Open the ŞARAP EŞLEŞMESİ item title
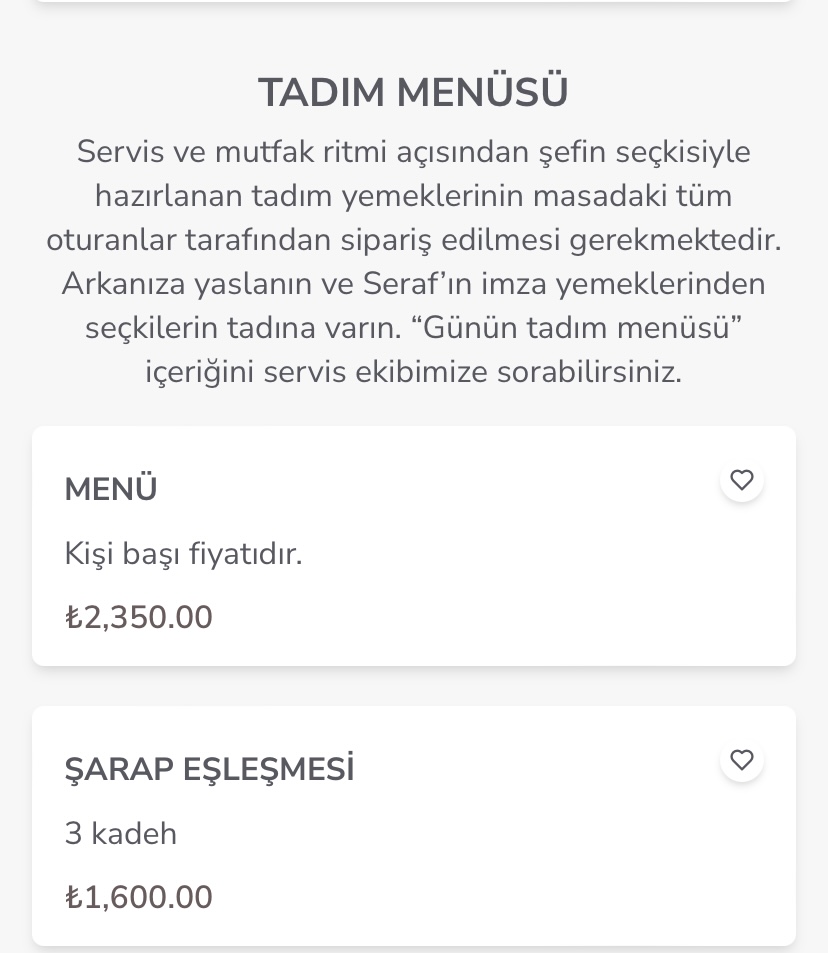Screen dimensions: 828x953 pyautogui.click(x=209, y=767)
